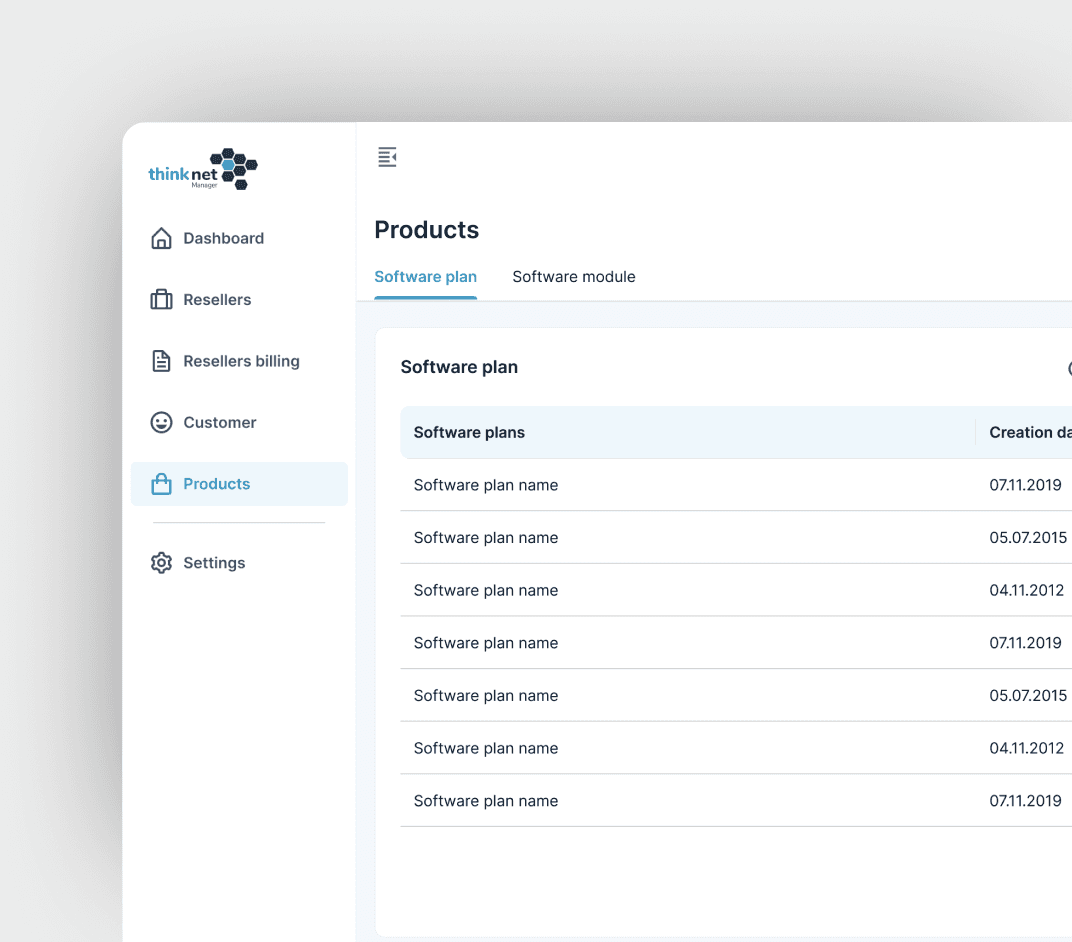Go to the Resellers billing page
This screenshot has height=942, width=1072.
[240, 361]
